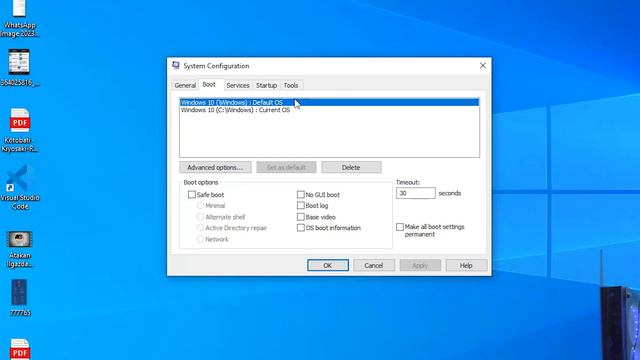Launch Visual Studio Code from desktop

click(20, 188)
